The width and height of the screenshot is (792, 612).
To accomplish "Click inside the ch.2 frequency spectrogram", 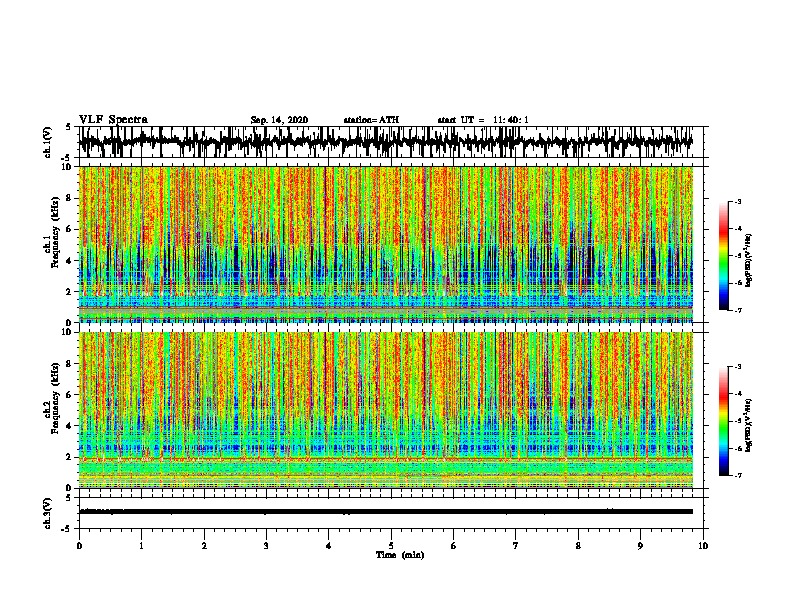I will [x=386, y=410].
